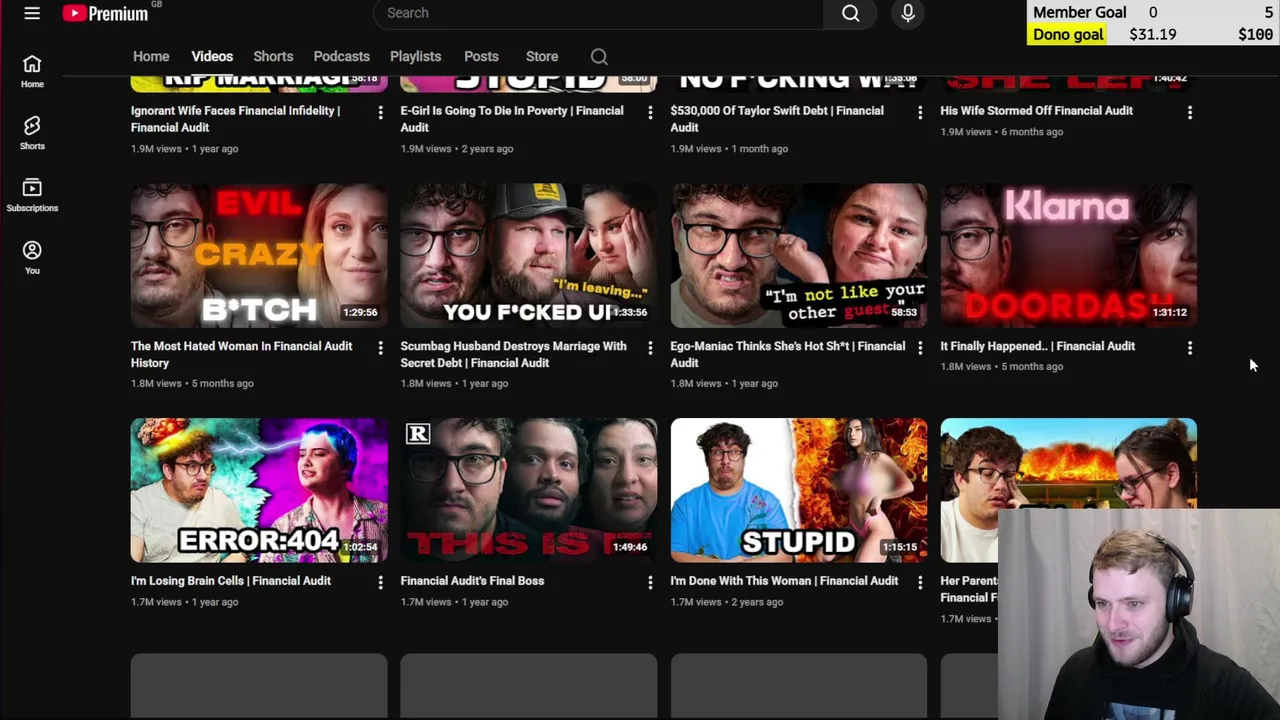
Task: Click the search magnifier button
Action: coord(850,13)
